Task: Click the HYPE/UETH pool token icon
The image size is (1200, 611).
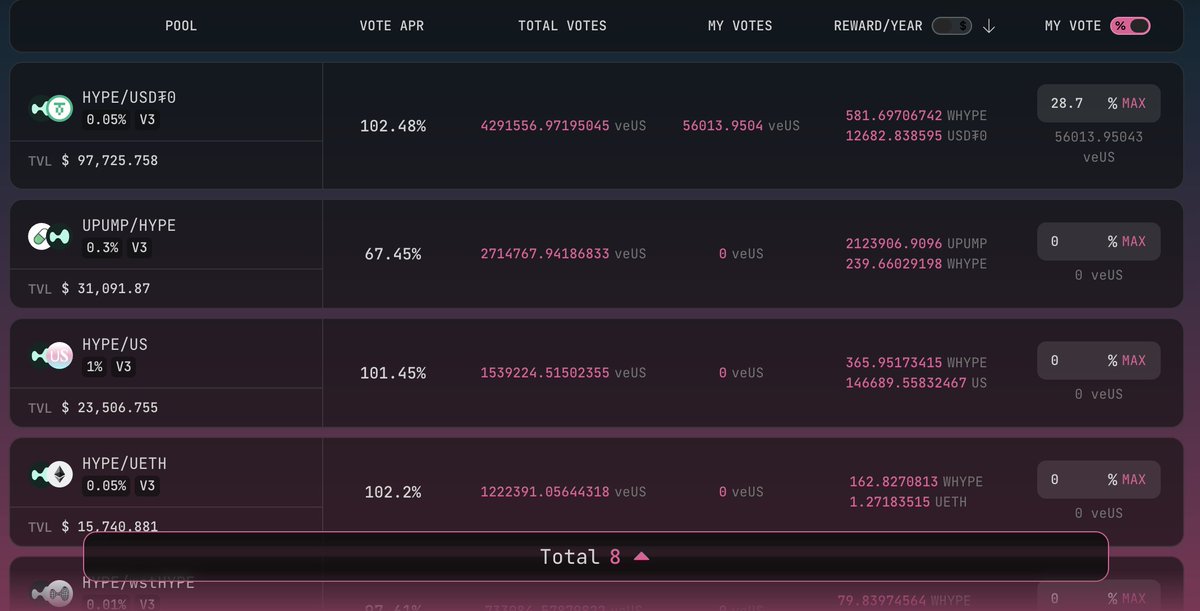Action: [x=51, y=474]
